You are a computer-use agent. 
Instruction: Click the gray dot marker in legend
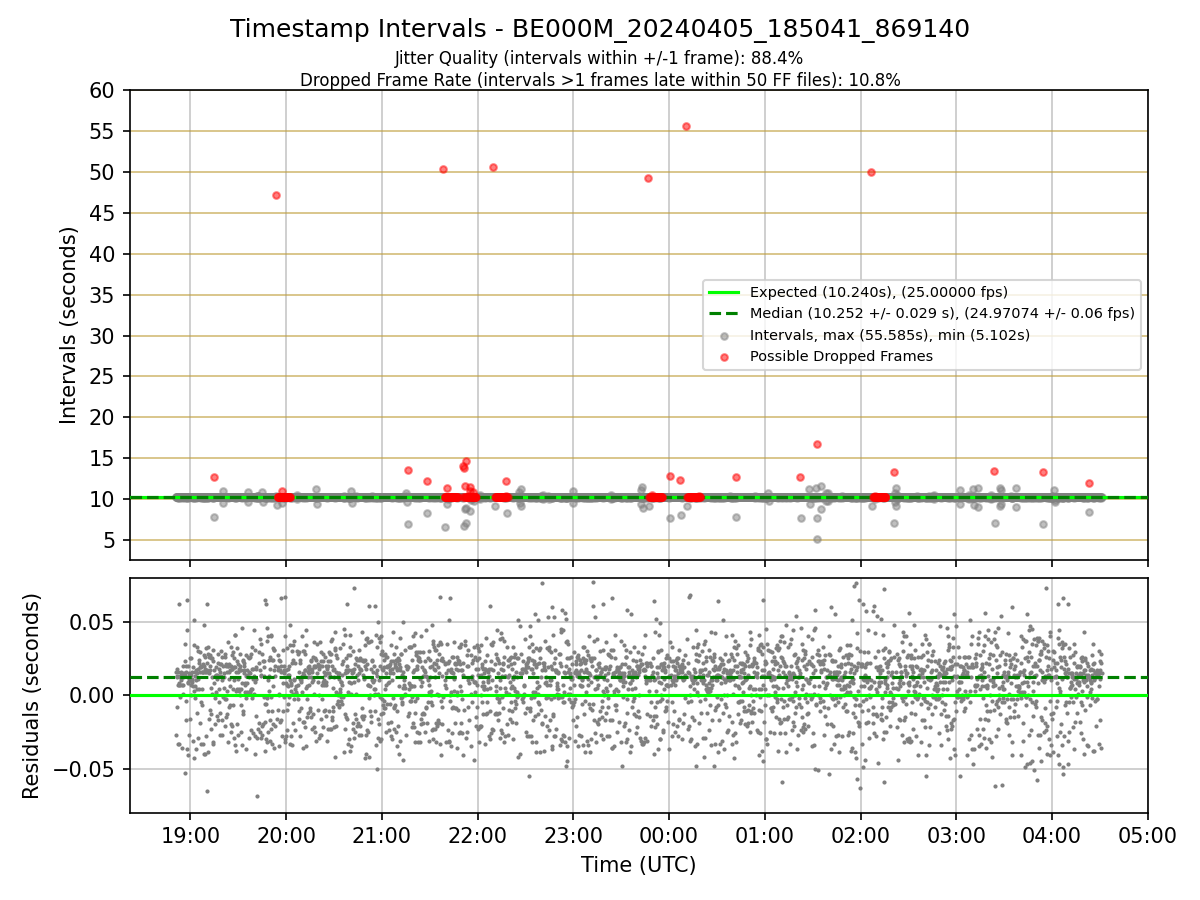pos(724,335)
